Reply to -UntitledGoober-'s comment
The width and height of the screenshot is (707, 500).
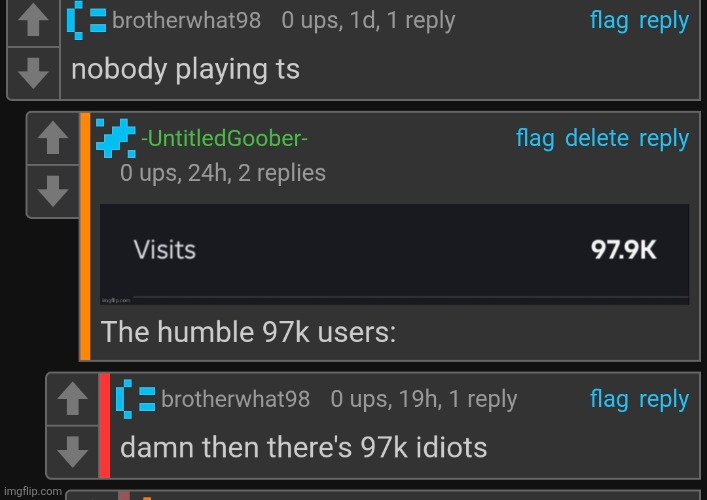pos(664,138)
